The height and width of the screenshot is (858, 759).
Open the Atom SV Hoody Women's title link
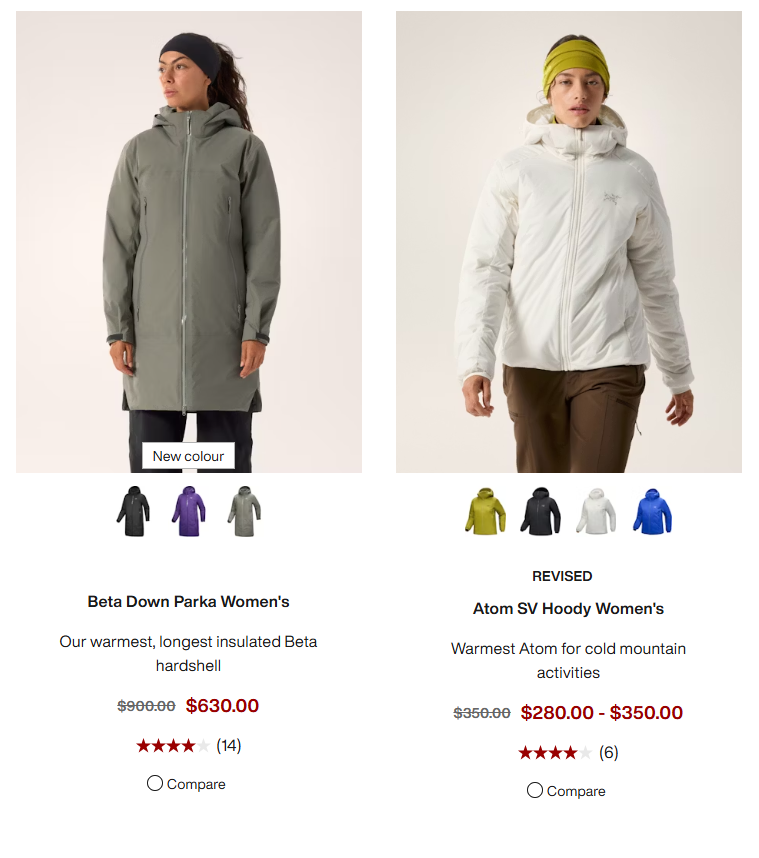(x=569, y=608)
